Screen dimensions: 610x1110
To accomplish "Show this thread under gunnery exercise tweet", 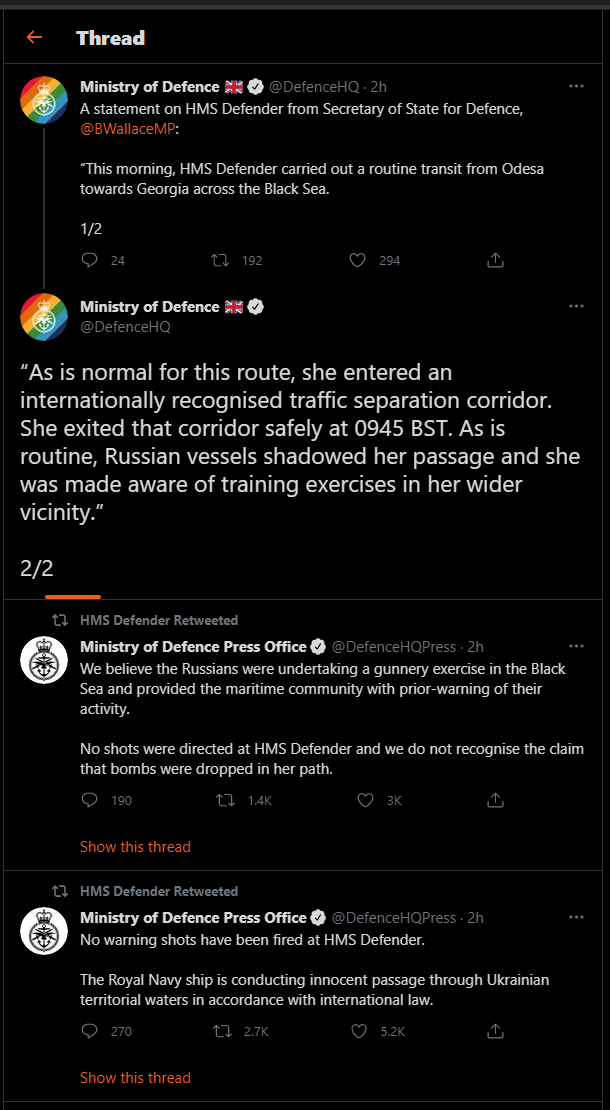I will point(135,847).
